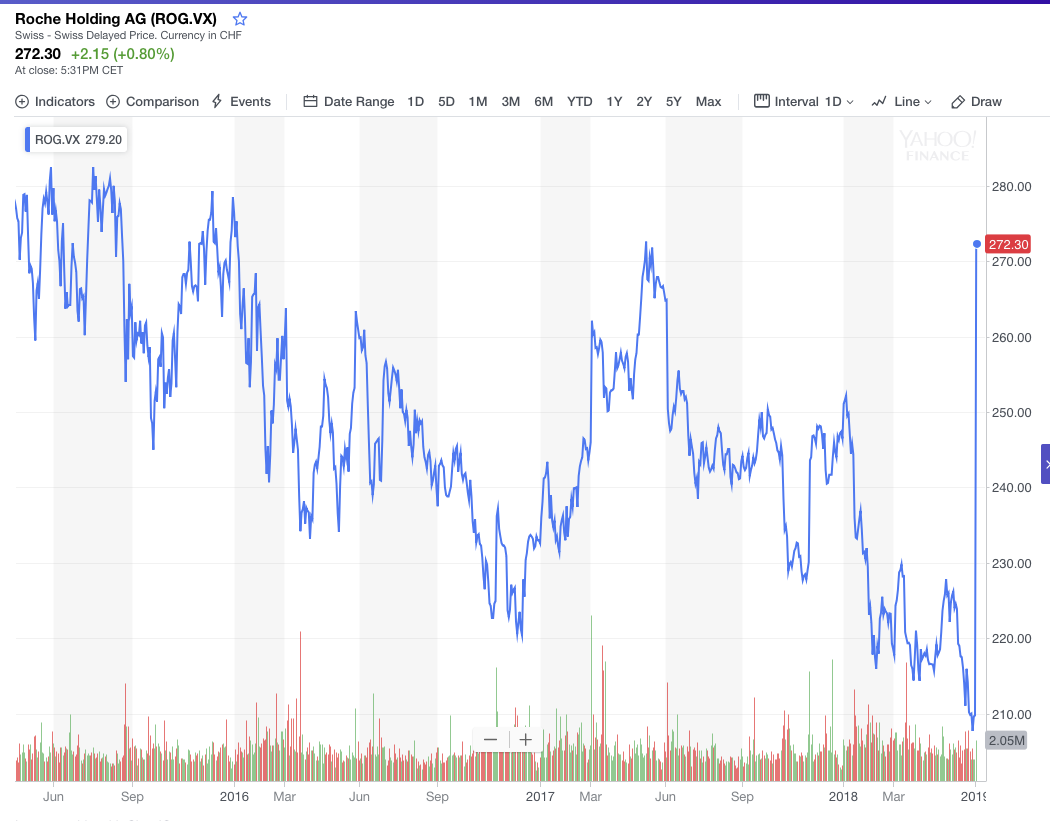Select the 1Y time range

[x=614, y=102]
